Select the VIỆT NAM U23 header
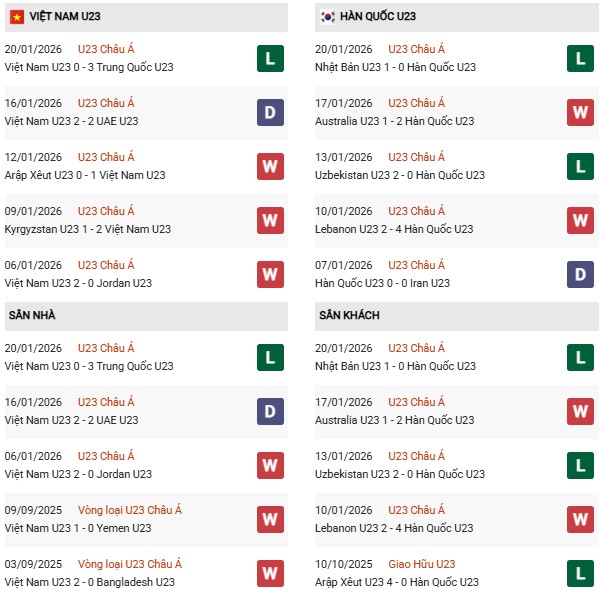The width and height of the screenshot is (600, 595). (x=64, y=17)
